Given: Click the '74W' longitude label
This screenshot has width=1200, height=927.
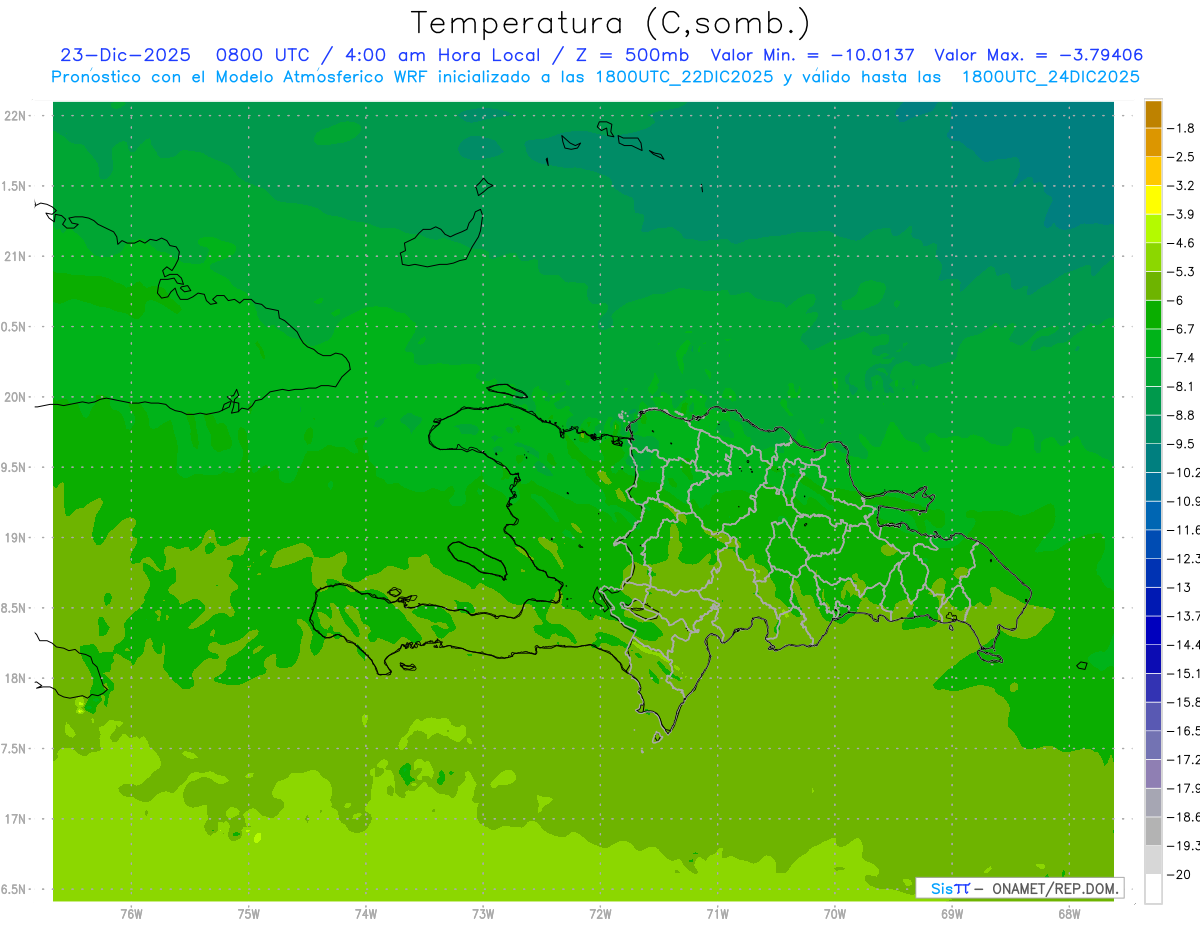Looking at the screenshot, I should (x=366, y=914).
